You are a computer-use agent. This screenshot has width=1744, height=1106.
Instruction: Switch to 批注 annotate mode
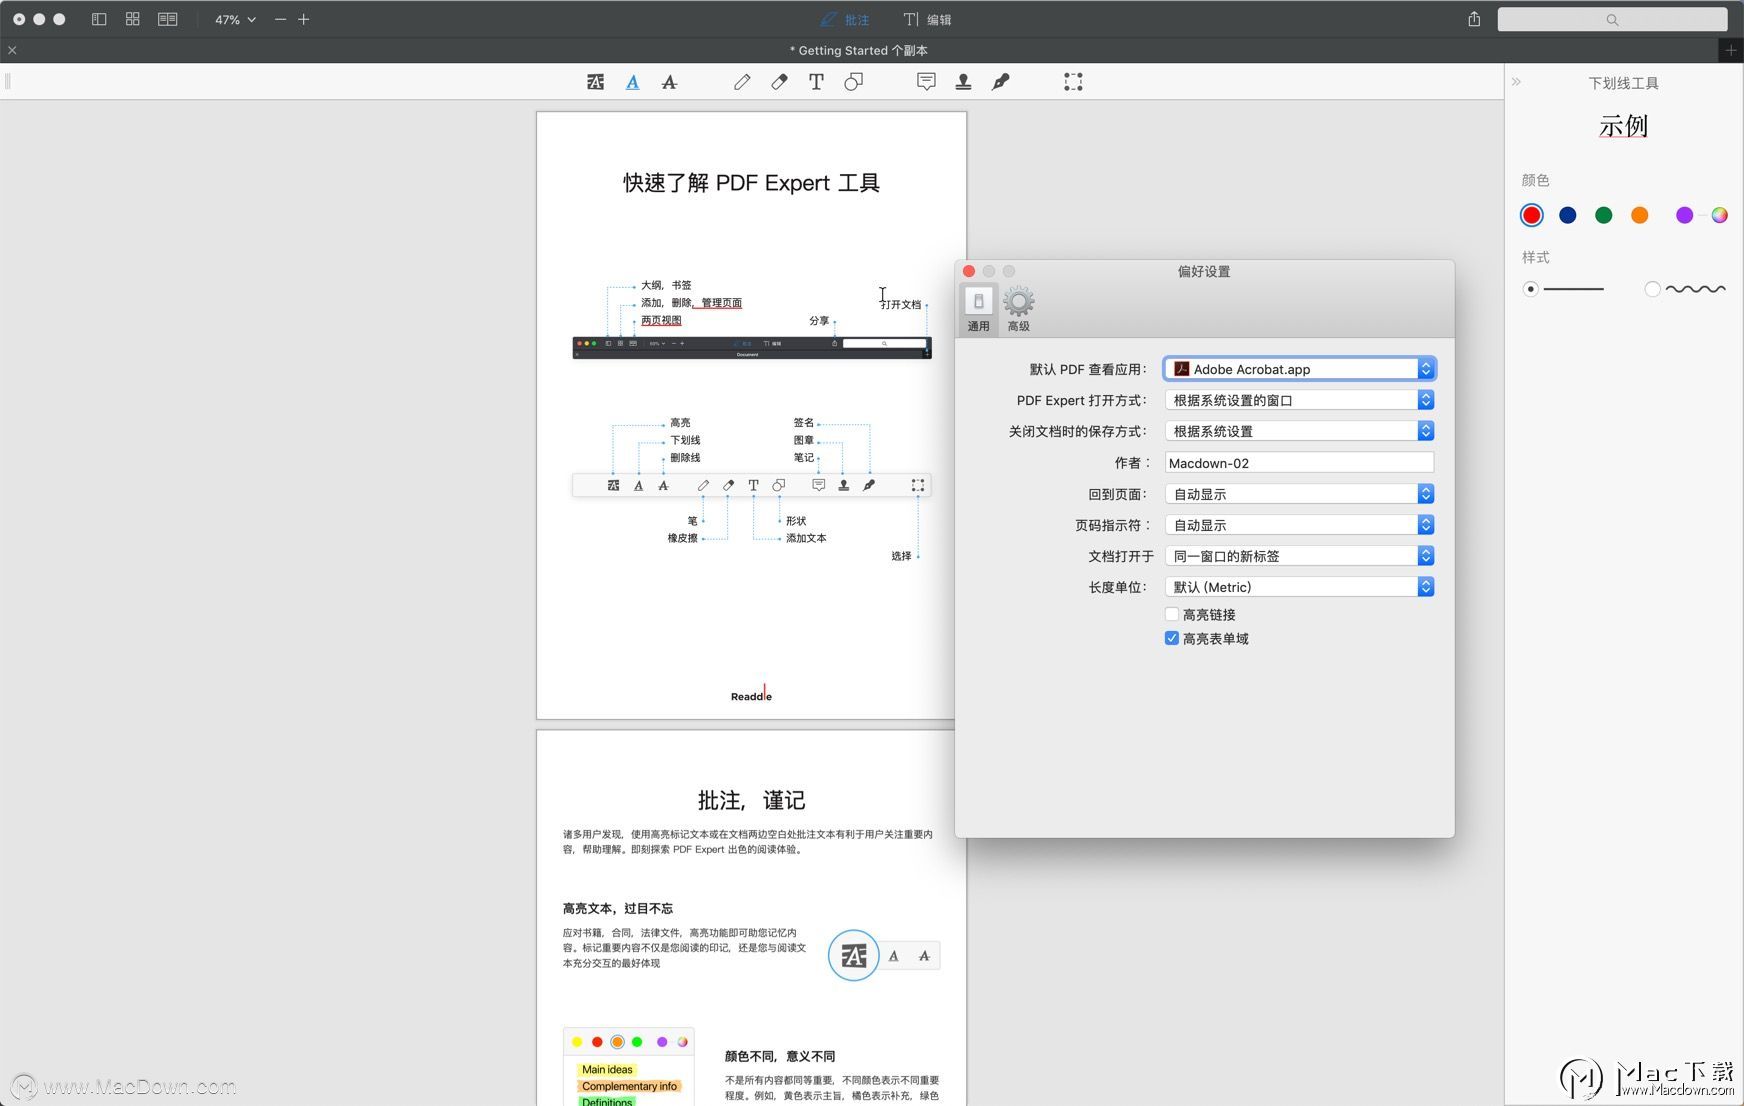[845, 19]
